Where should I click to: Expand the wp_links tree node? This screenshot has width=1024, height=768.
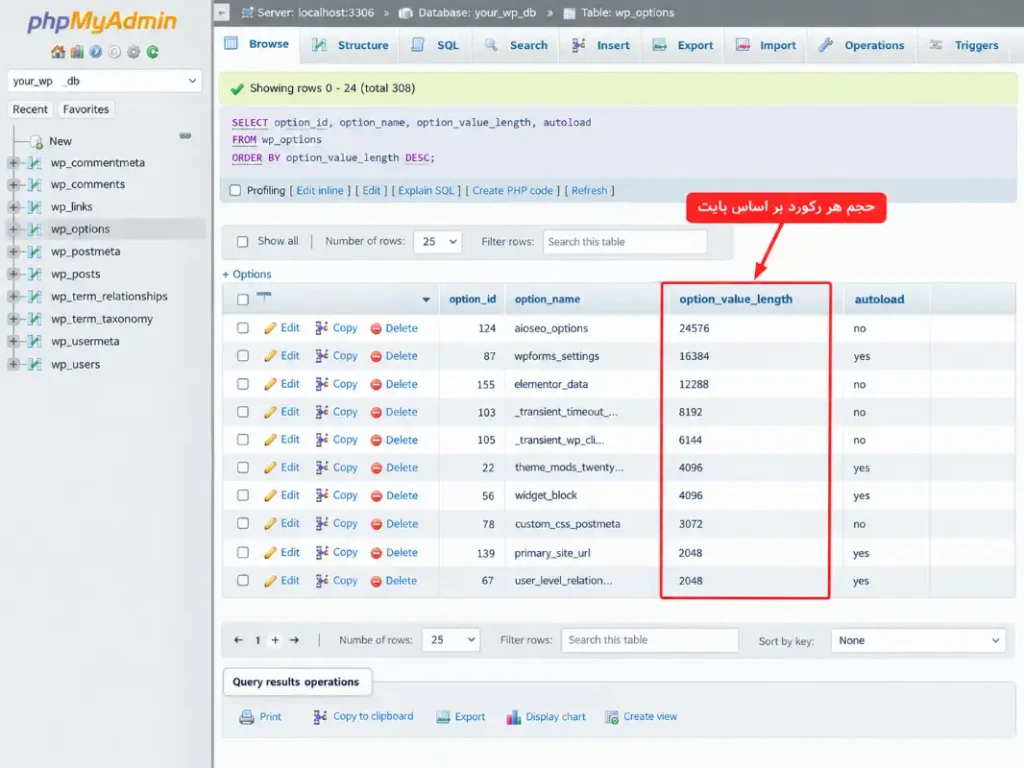coord(13,207)
